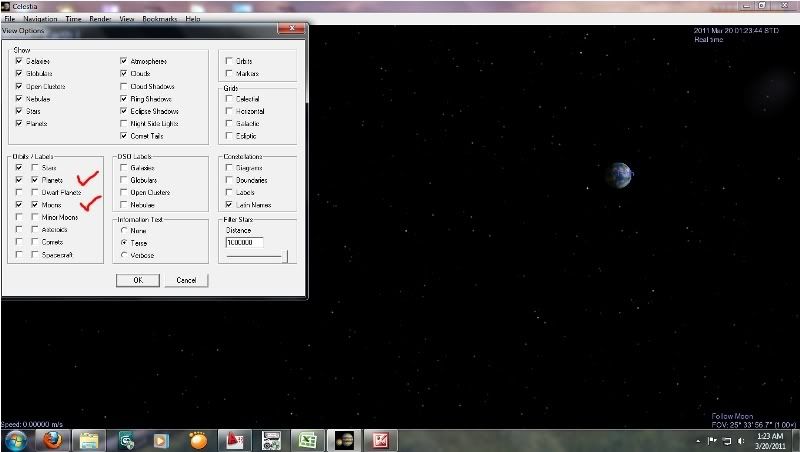Image resolution: width=800 pixels, height=452 pixels.
Task: Enable Cloud Shadows
Action: pyautogui.click(x=123, y=86)
